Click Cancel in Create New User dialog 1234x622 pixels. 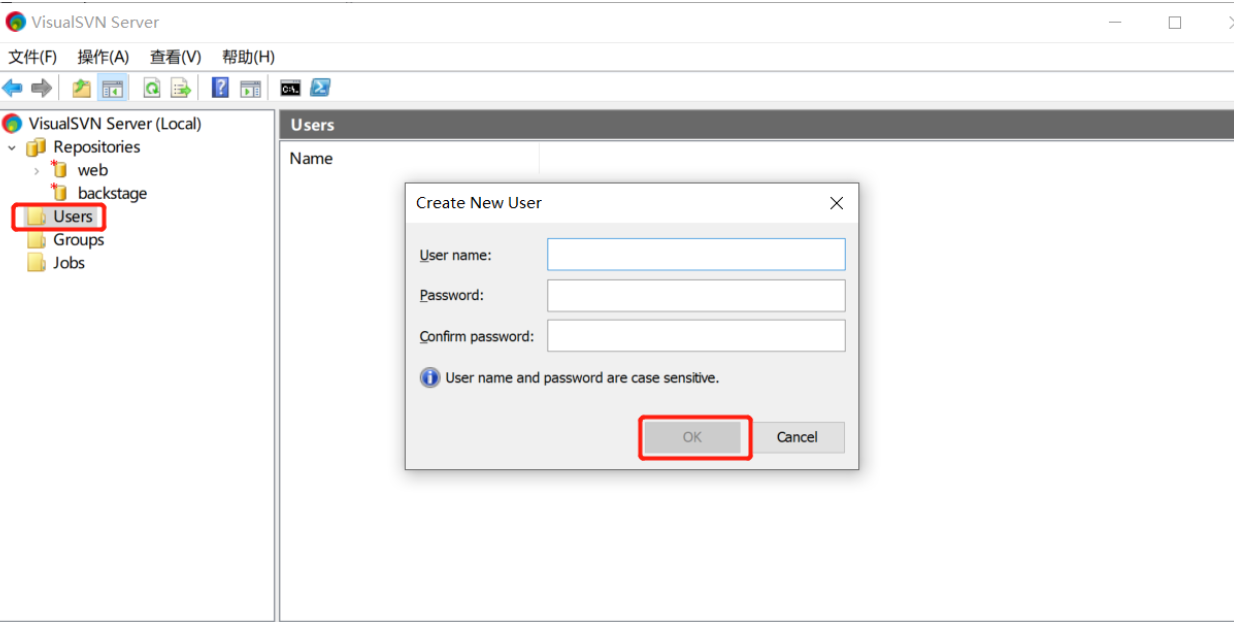coord(797,437)
